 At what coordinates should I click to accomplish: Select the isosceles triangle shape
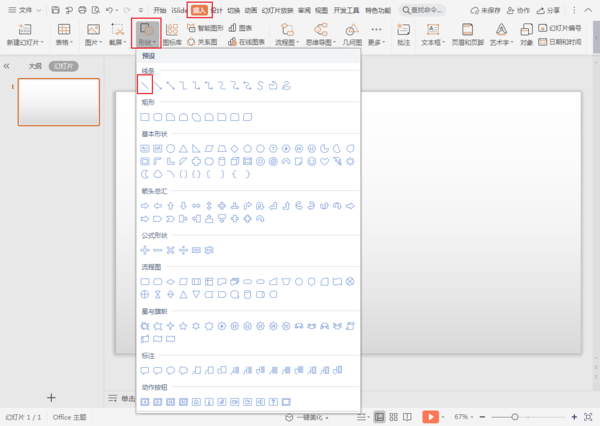(185, 148)
